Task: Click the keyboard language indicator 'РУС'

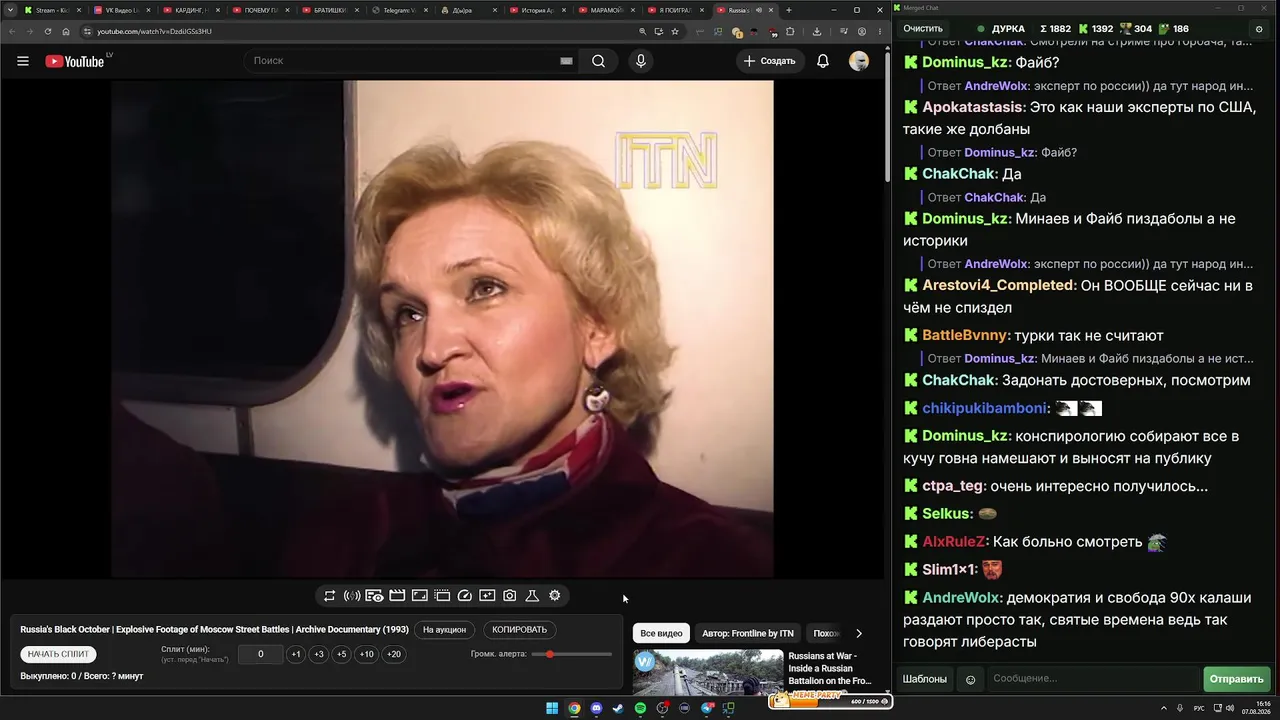Action: 1199,709
